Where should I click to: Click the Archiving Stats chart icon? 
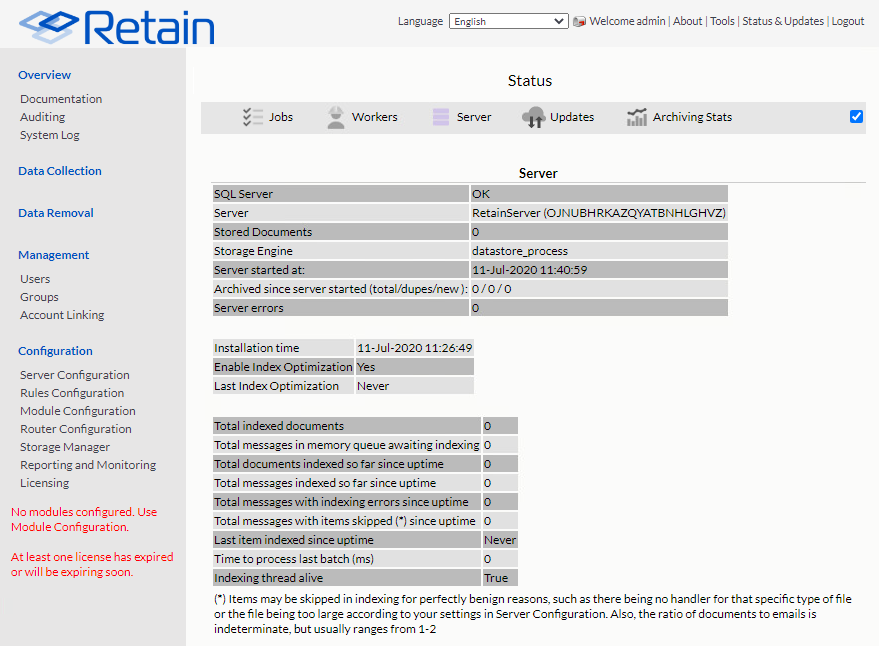pos(637,117)
